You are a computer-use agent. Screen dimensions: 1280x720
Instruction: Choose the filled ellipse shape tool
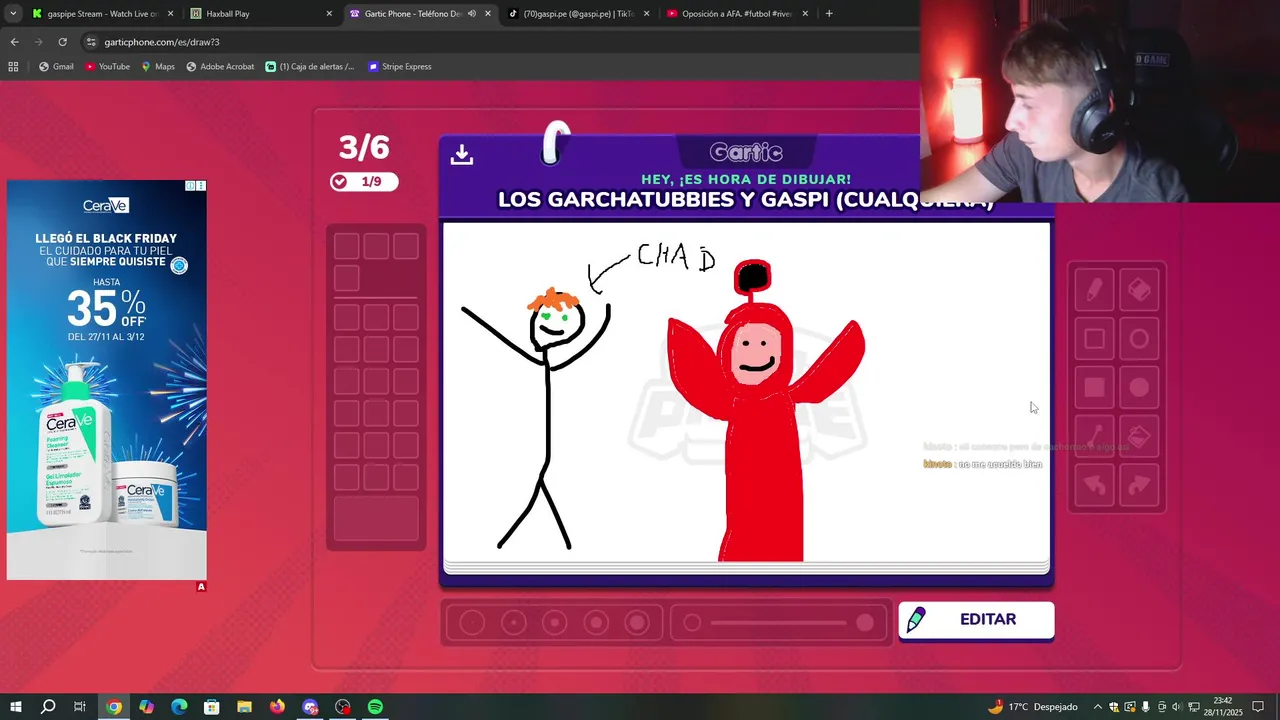click(1139, 388)
